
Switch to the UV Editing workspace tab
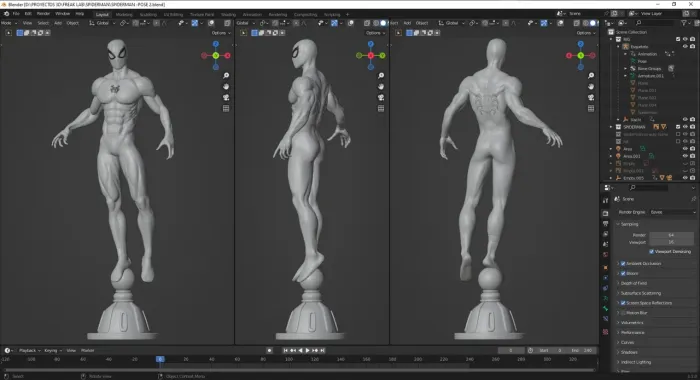(x=173, y=15)
